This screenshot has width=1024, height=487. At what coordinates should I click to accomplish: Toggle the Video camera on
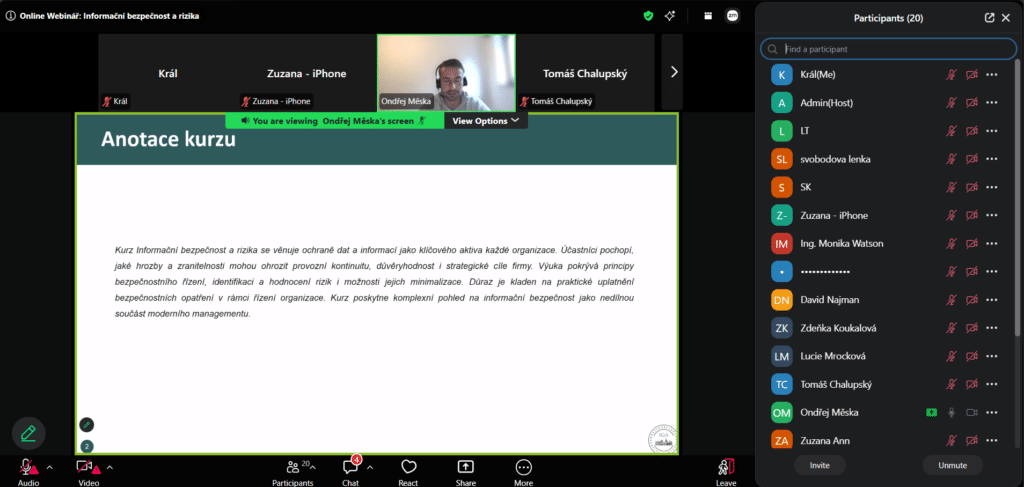click(x=86, y=467)
